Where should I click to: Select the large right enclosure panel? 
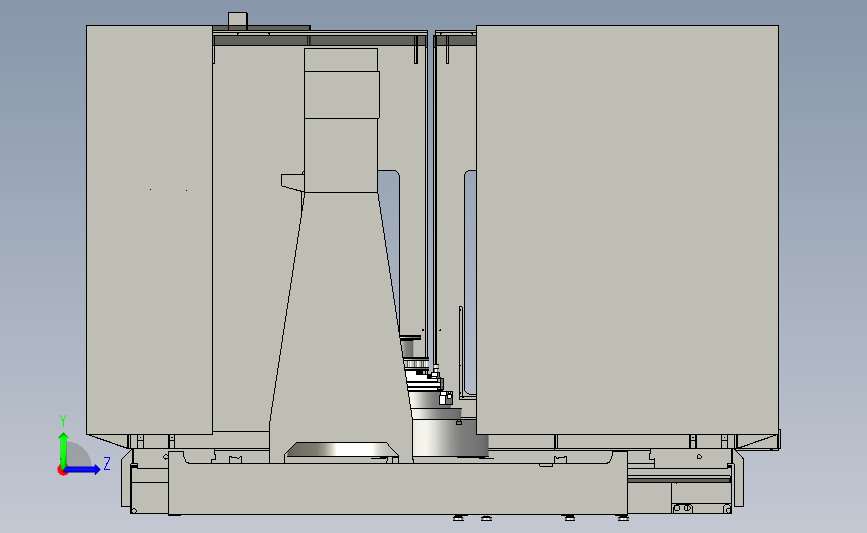tap(628, 229)
